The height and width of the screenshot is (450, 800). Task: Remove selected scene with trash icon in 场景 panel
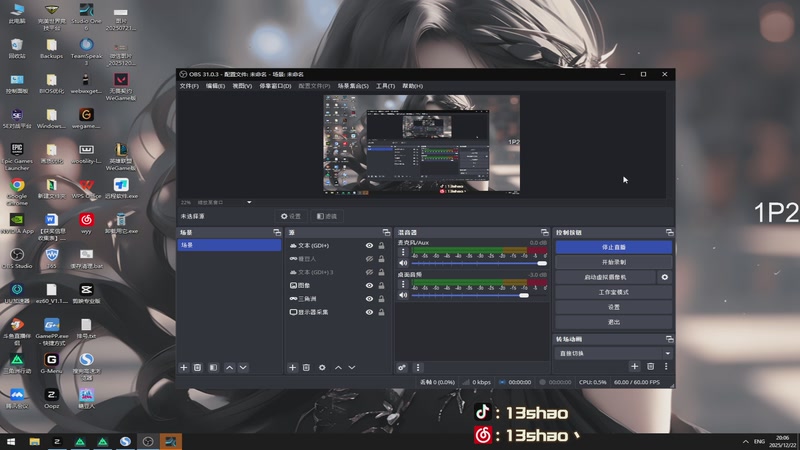click(x=197, y=367)
